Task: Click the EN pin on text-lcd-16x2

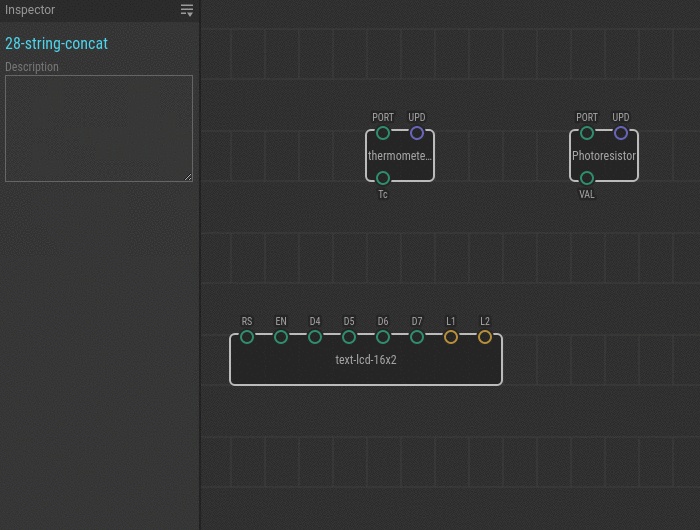Action: [281, 337]
